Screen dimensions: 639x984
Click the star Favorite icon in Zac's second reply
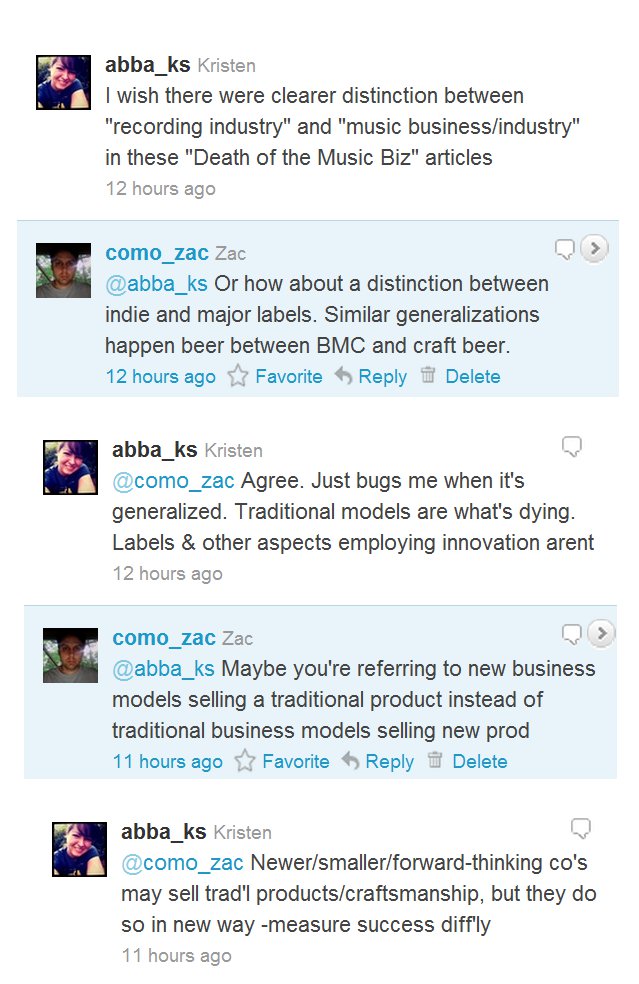click(x=245, y=762)
